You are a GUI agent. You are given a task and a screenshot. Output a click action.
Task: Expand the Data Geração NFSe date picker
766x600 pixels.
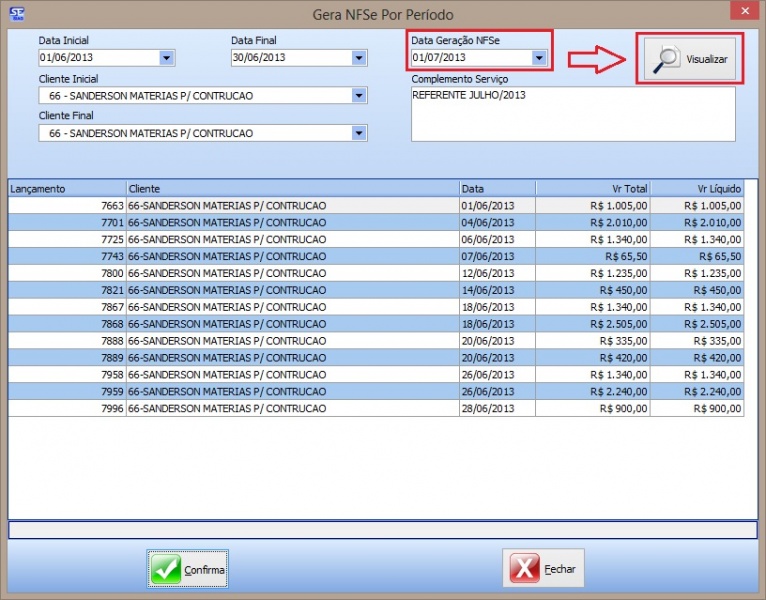(x=539, y=58)
